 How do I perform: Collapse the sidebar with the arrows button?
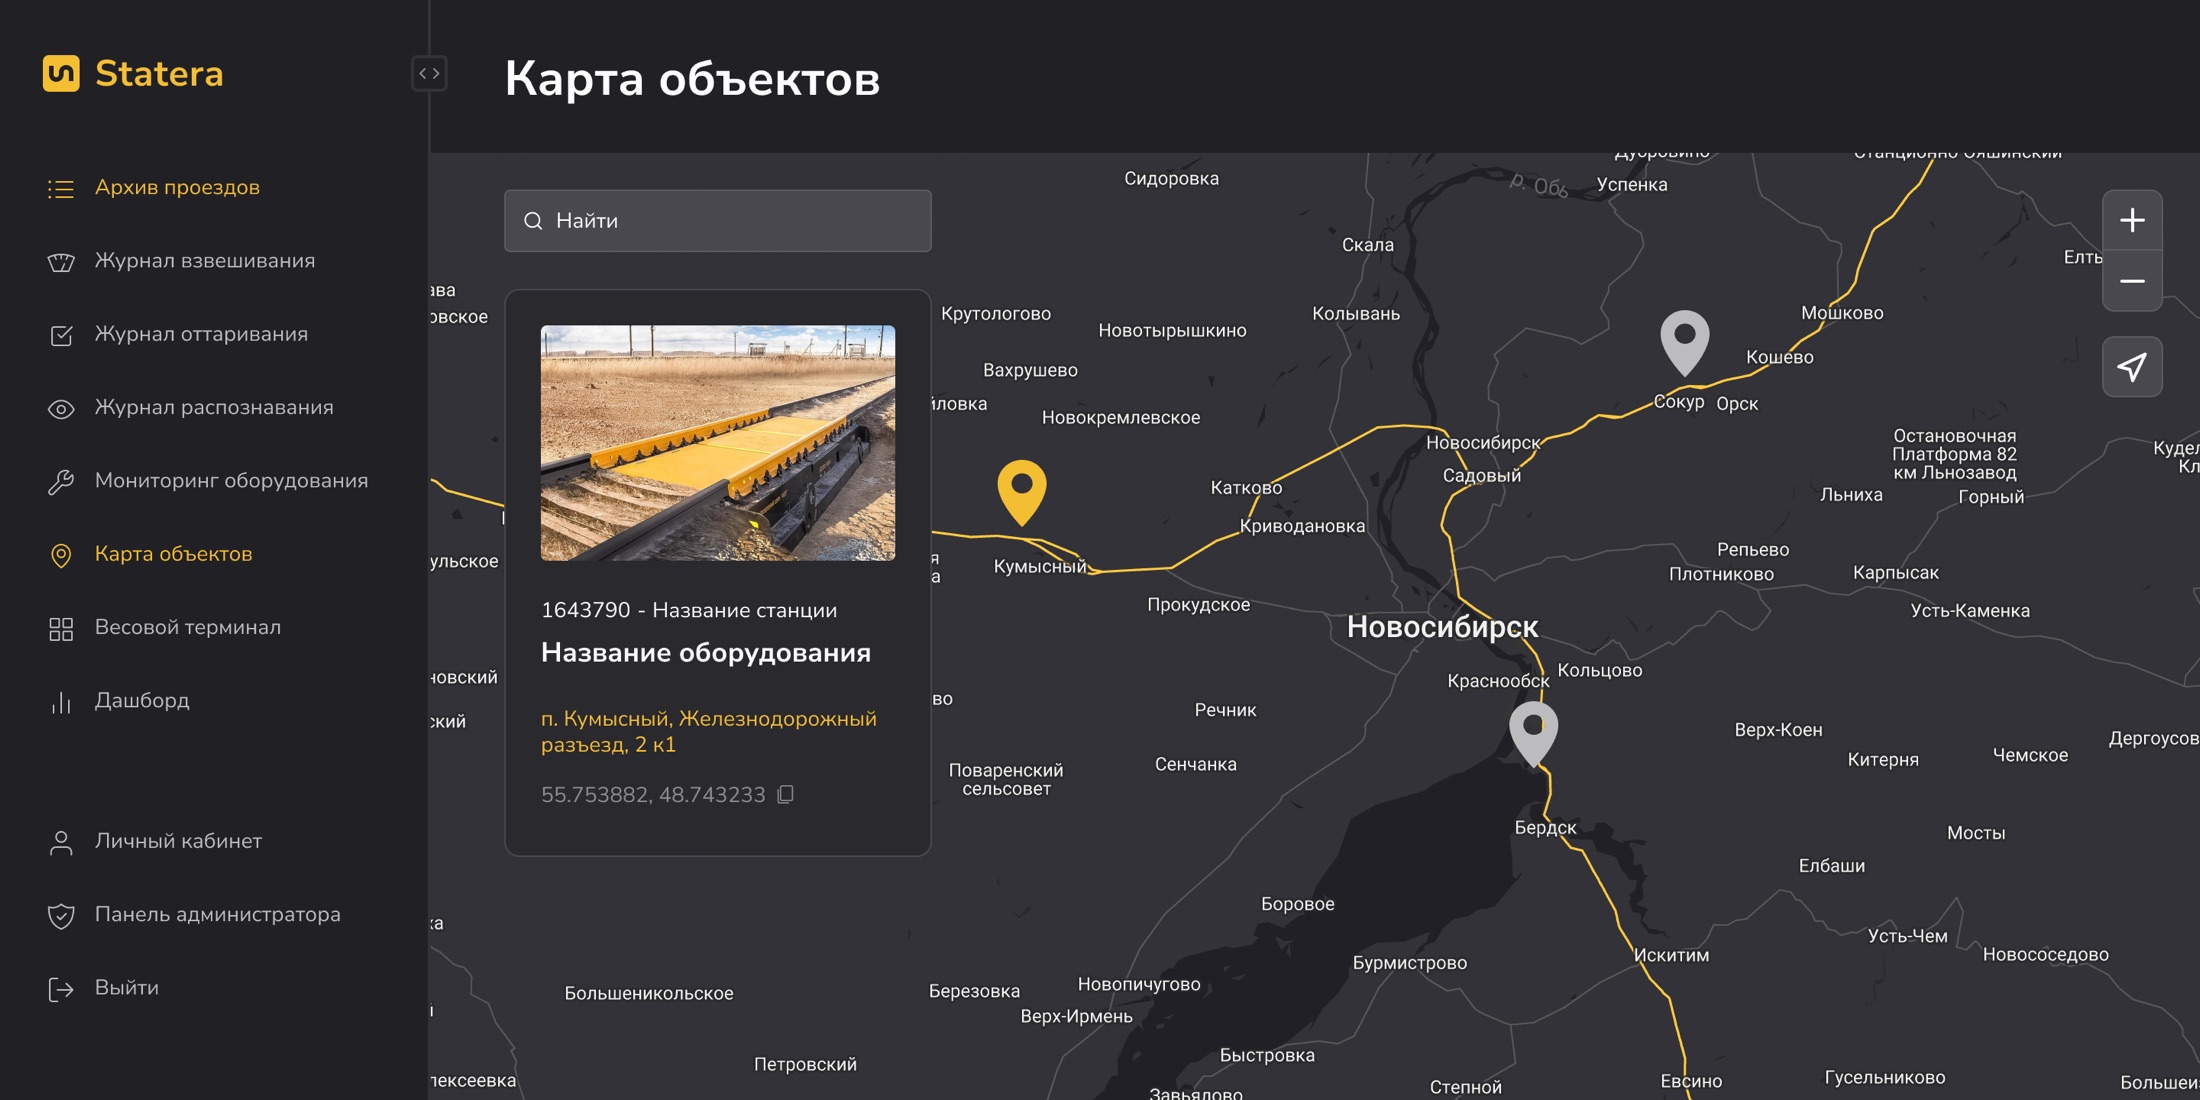point(429,73)
